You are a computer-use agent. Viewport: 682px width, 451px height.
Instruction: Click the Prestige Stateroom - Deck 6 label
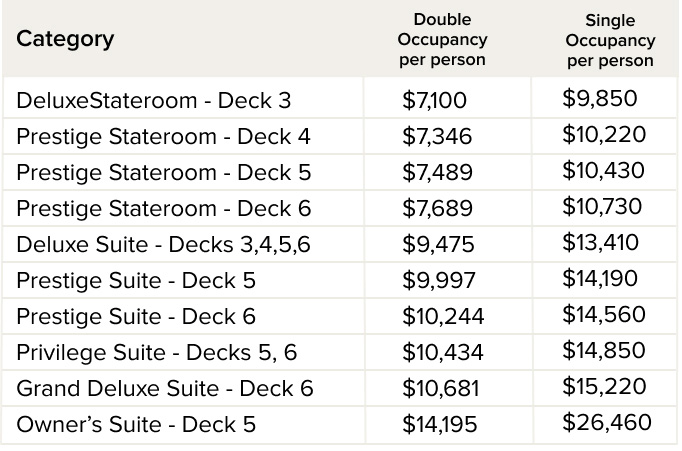pos(163,208)
